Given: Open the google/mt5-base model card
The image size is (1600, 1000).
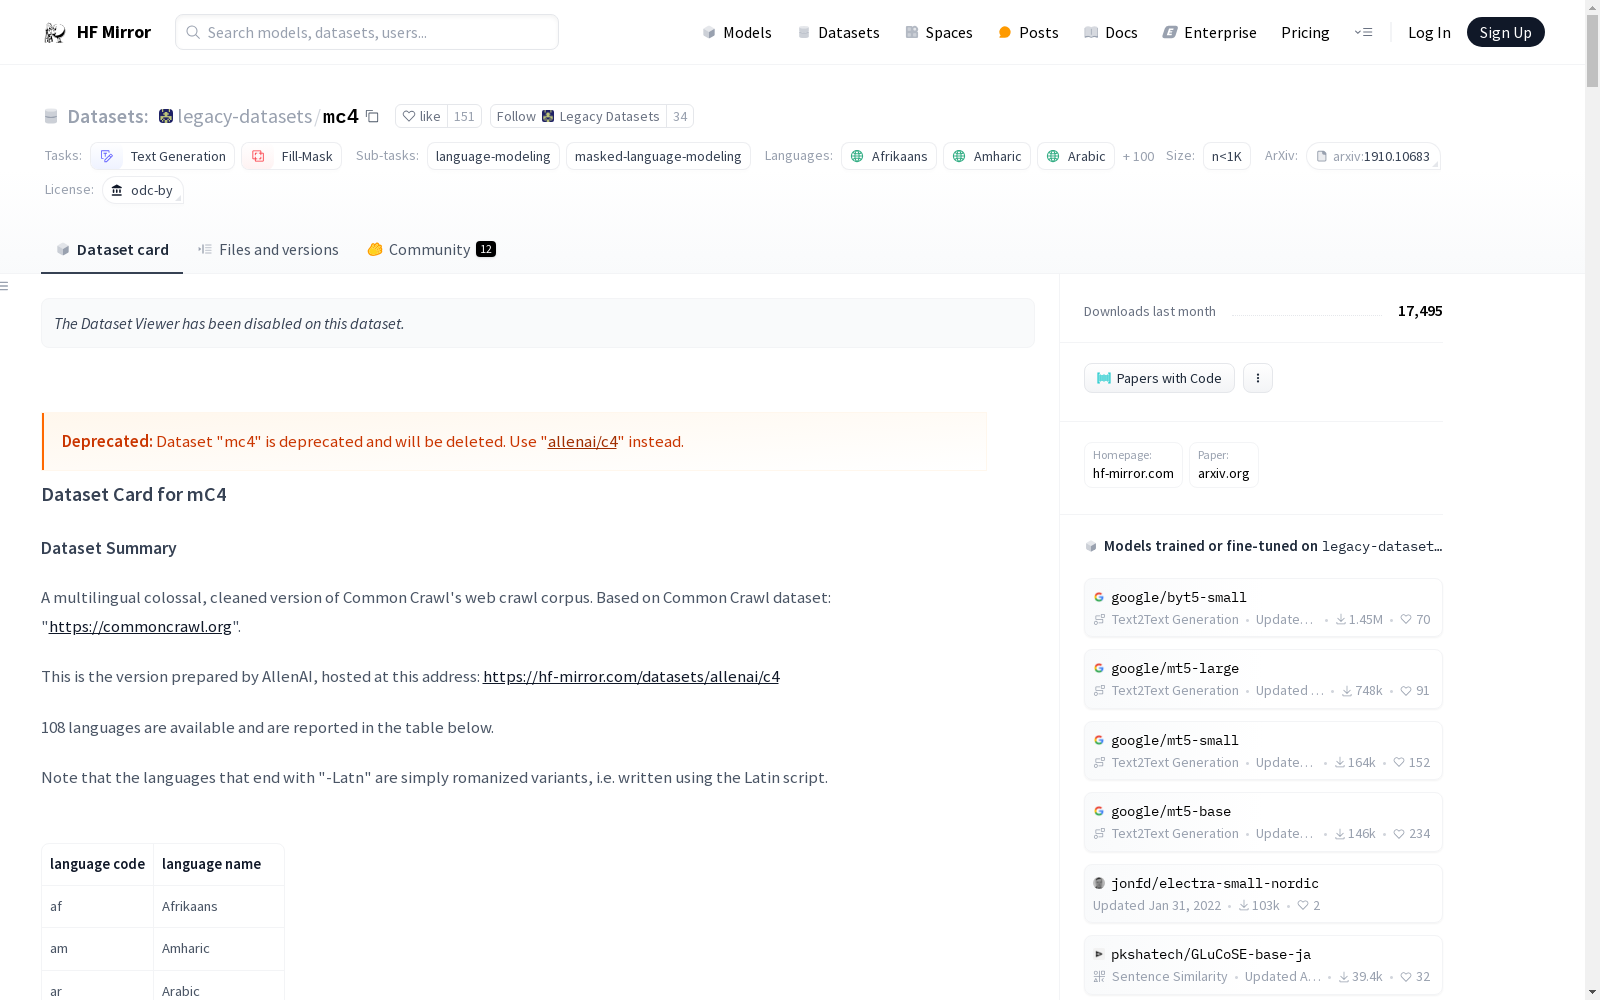Looking at the screenshot, I should coord(1263,822).
